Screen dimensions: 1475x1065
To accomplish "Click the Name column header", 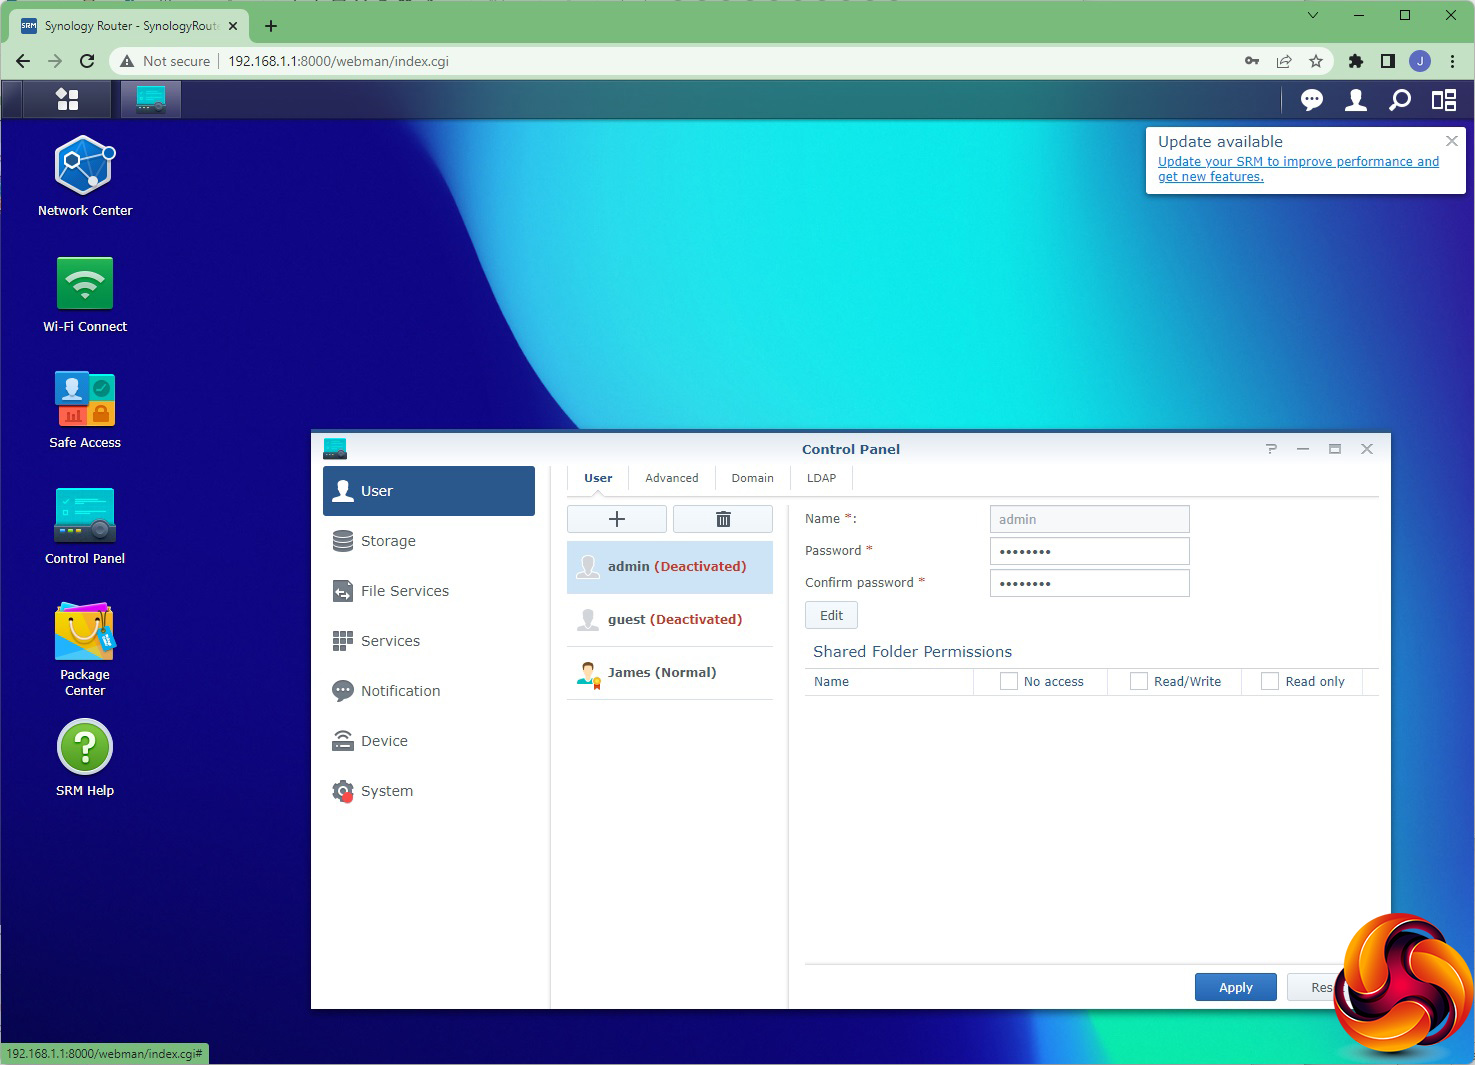I will pyautogui.click(x=889, y=681).
